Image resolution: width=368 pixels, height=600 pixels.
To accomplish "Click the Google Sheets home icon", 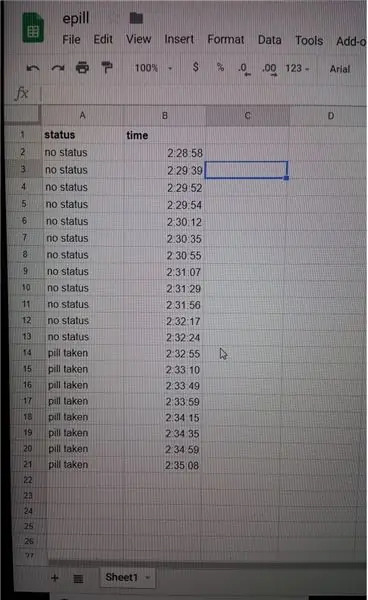I will coord(33,28).
